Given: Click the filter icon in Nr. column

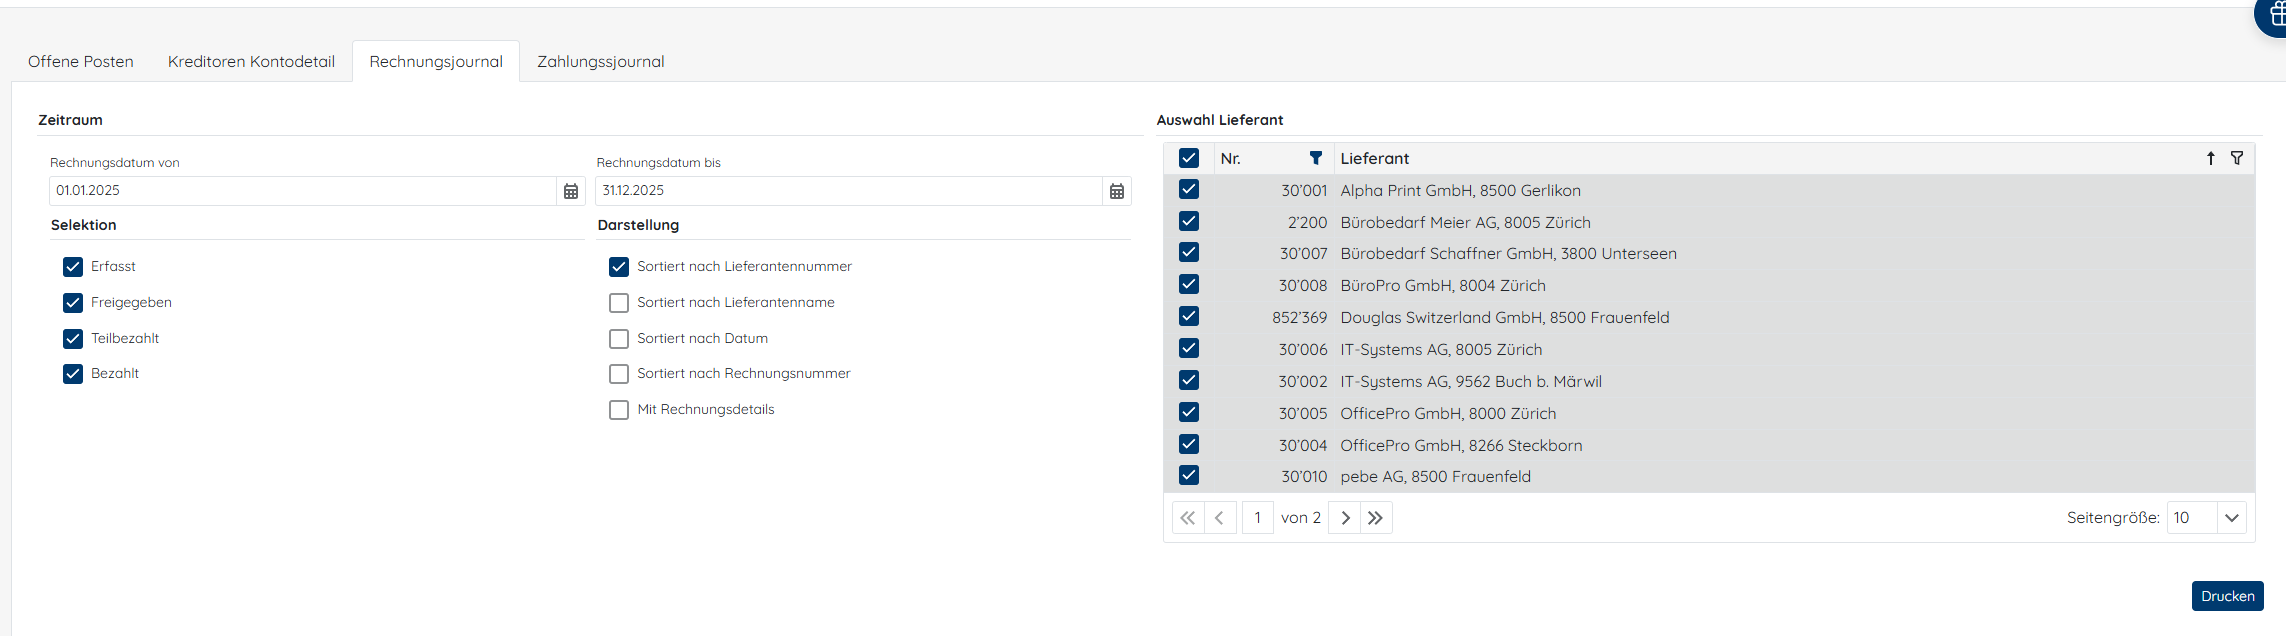Looking at the screenshot, I should pos(1316,158).
